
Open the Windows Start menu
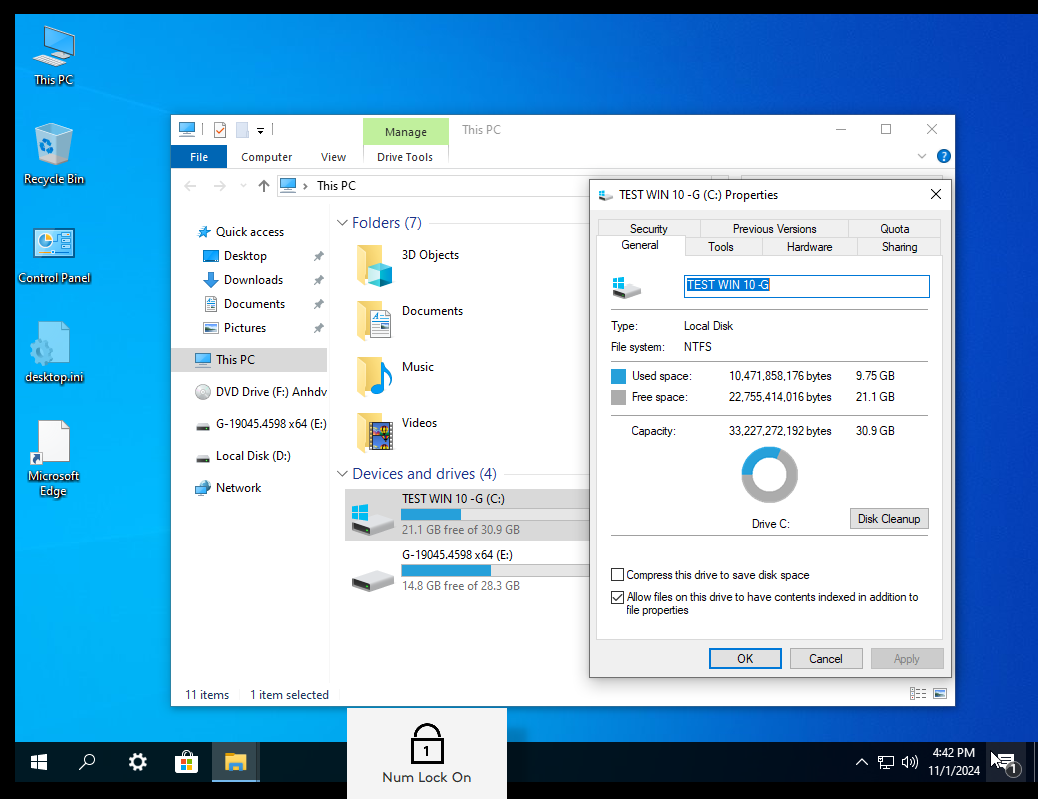coord(39,762)
